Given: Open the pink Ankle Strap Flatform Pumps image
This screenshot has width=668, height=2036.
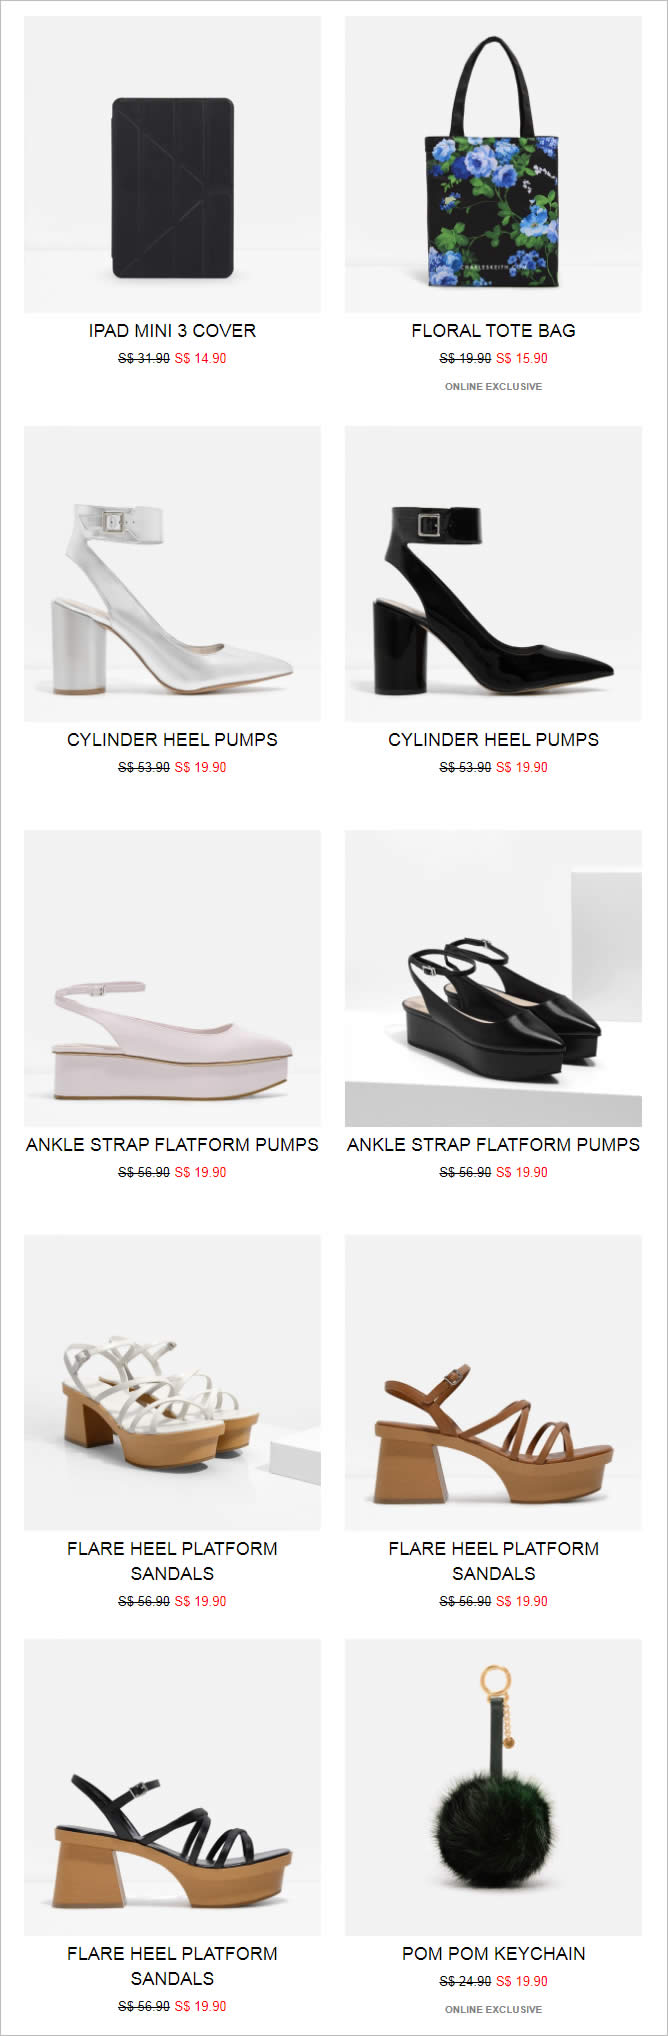Looking at the screenshot, I should pyautogui.click(x=172, y=978).
